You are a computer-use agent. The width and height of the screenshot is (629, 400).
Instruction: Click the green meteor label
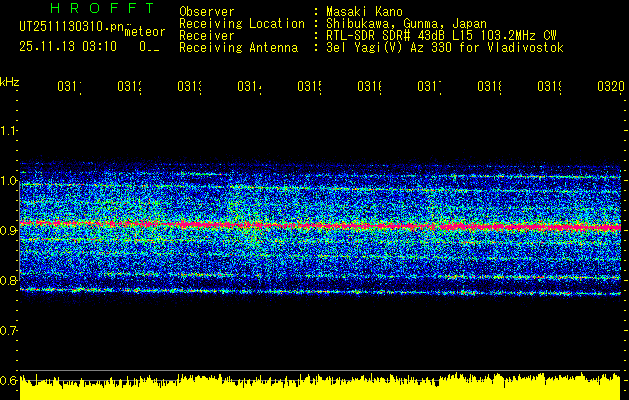point(144,32)
